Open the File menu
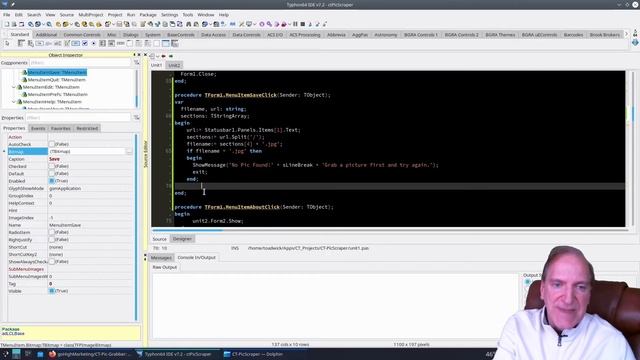The height and width of the screenshot is (360, 640). tap(7, 15)
